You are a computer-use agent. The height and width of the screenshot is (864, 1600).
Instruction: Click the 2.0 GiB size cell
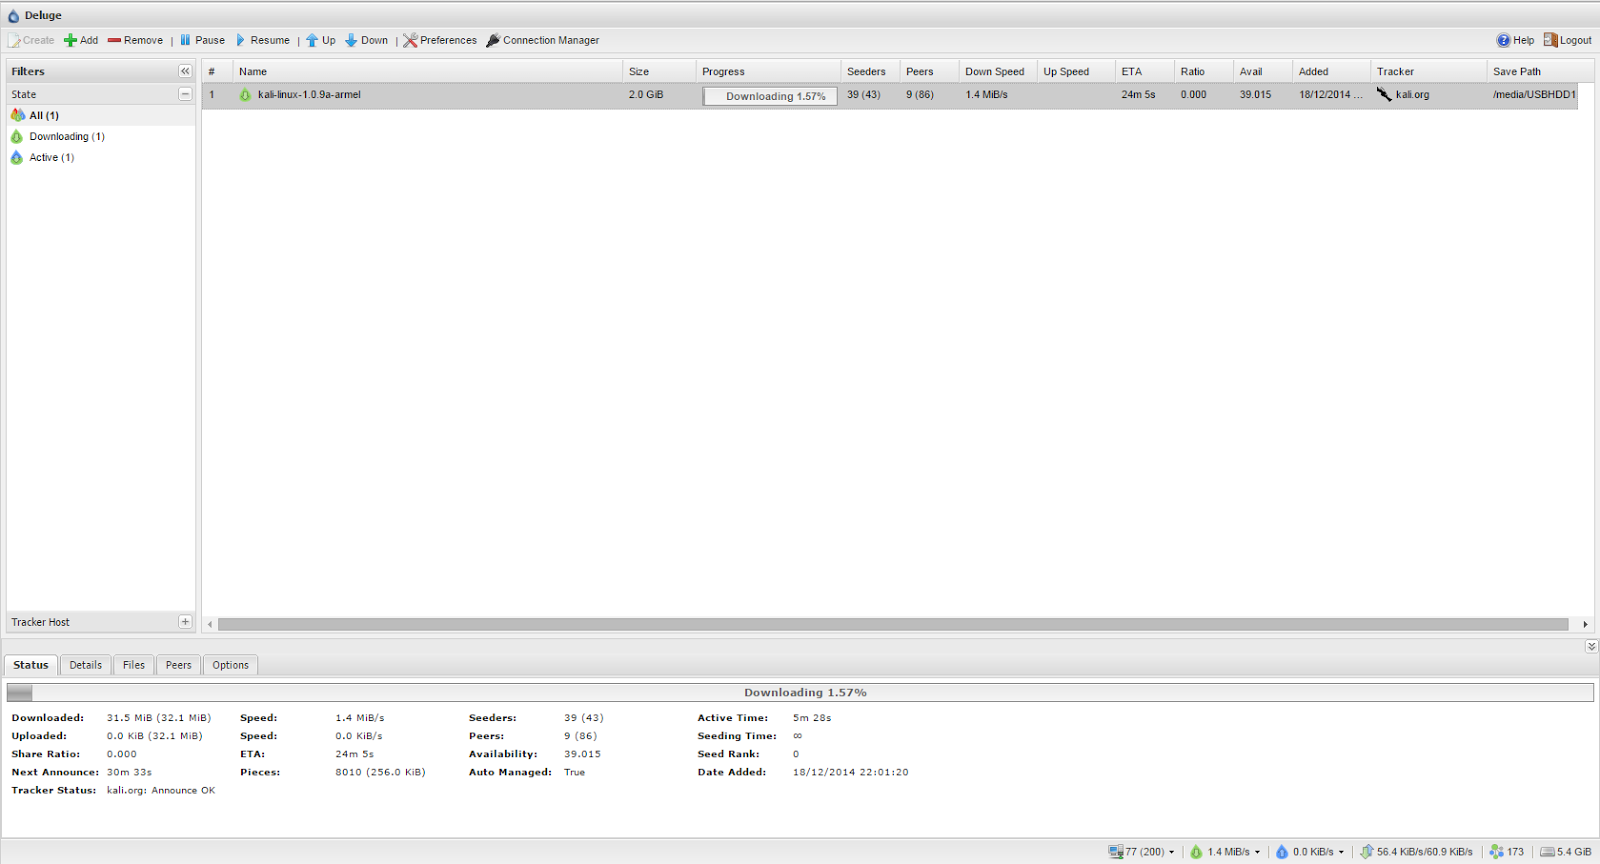[x=646, y=95]
